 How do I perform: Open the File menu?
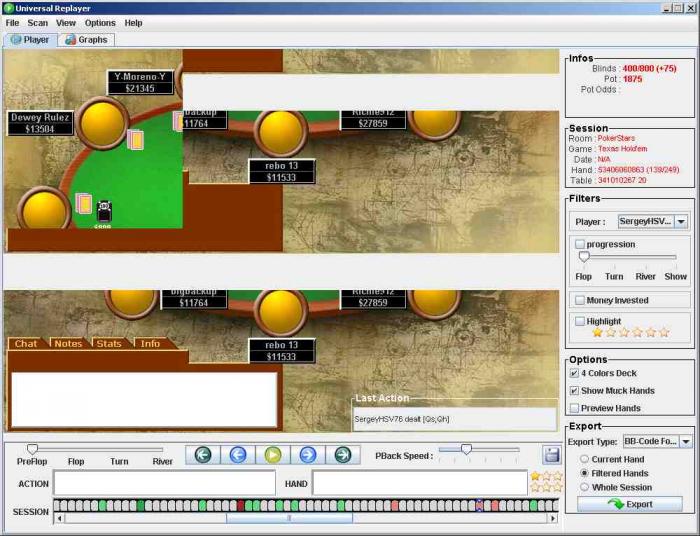click(x=12, y=23)
